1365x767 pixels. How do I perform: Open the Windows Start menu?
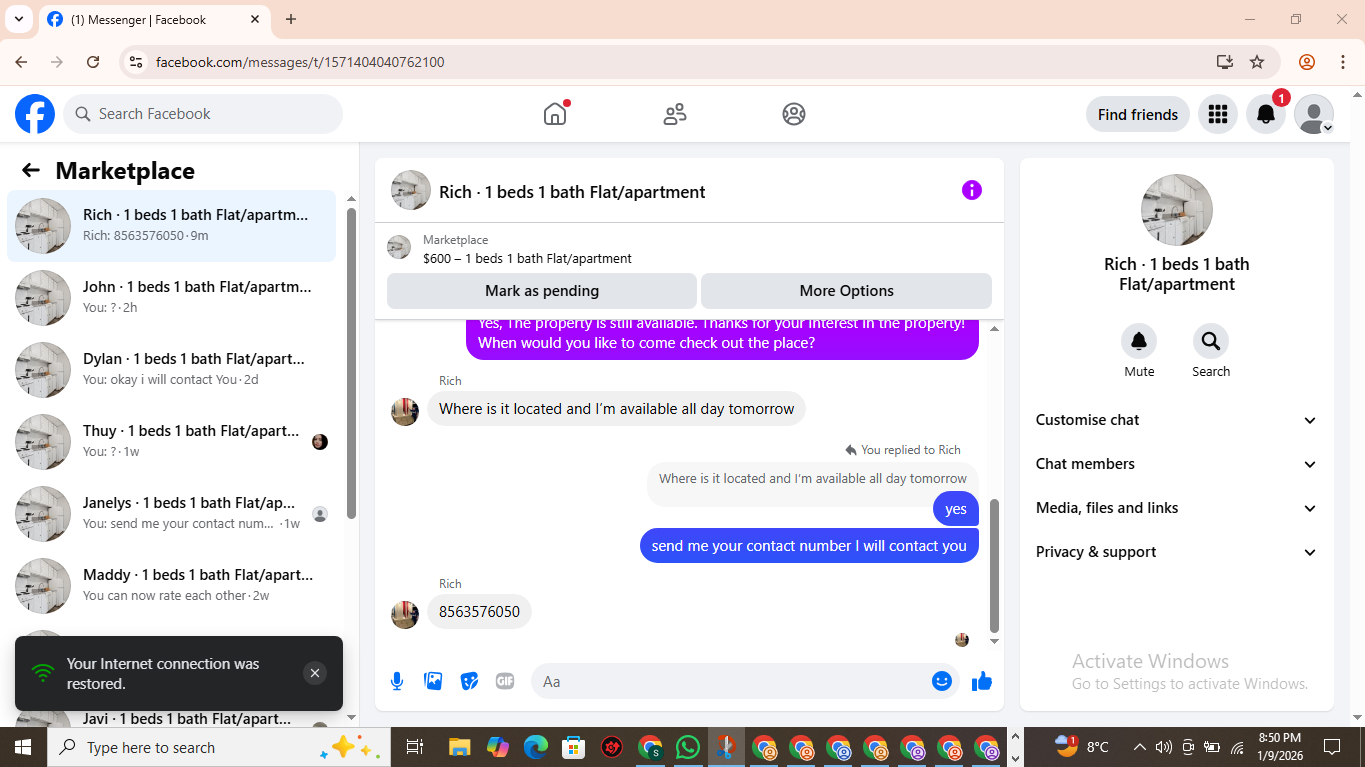click(23, 747)
